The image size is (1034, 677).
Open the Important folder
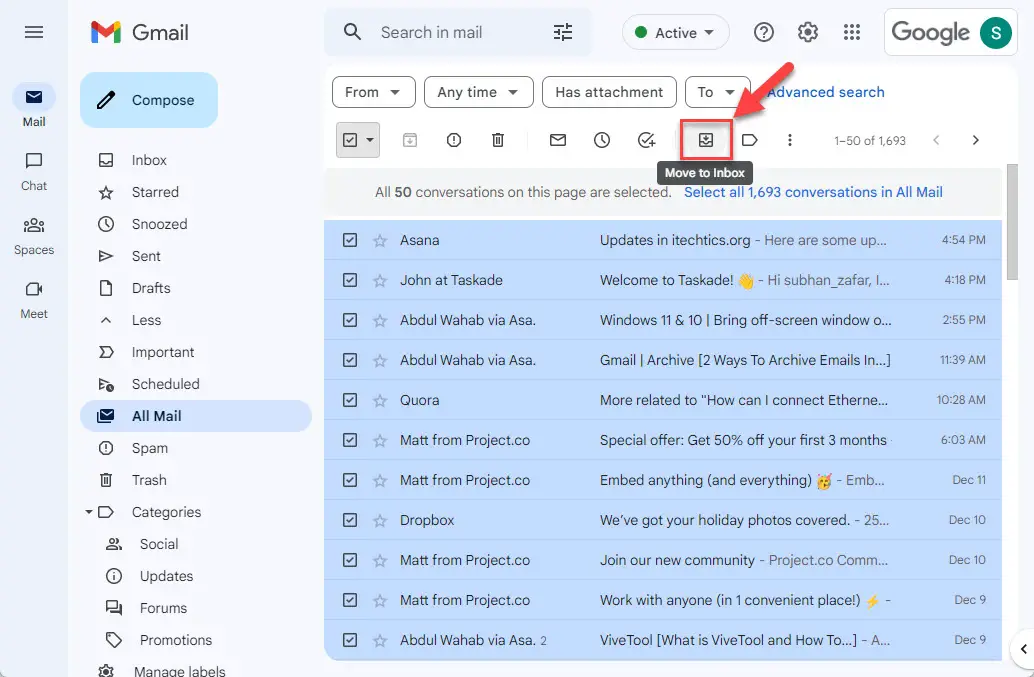click(x=195, y=352)
